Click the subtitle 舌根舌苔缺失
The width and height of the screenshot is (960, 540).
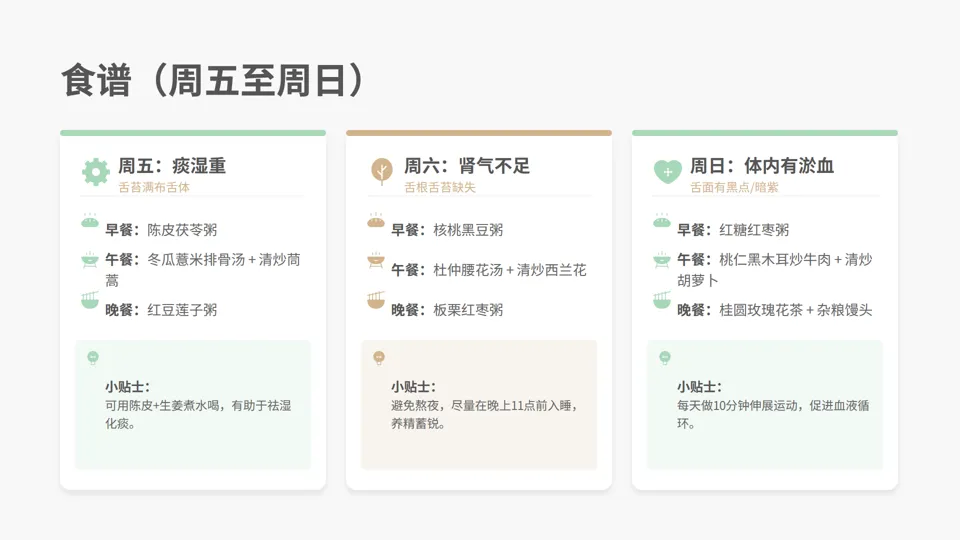pos(440,187)
